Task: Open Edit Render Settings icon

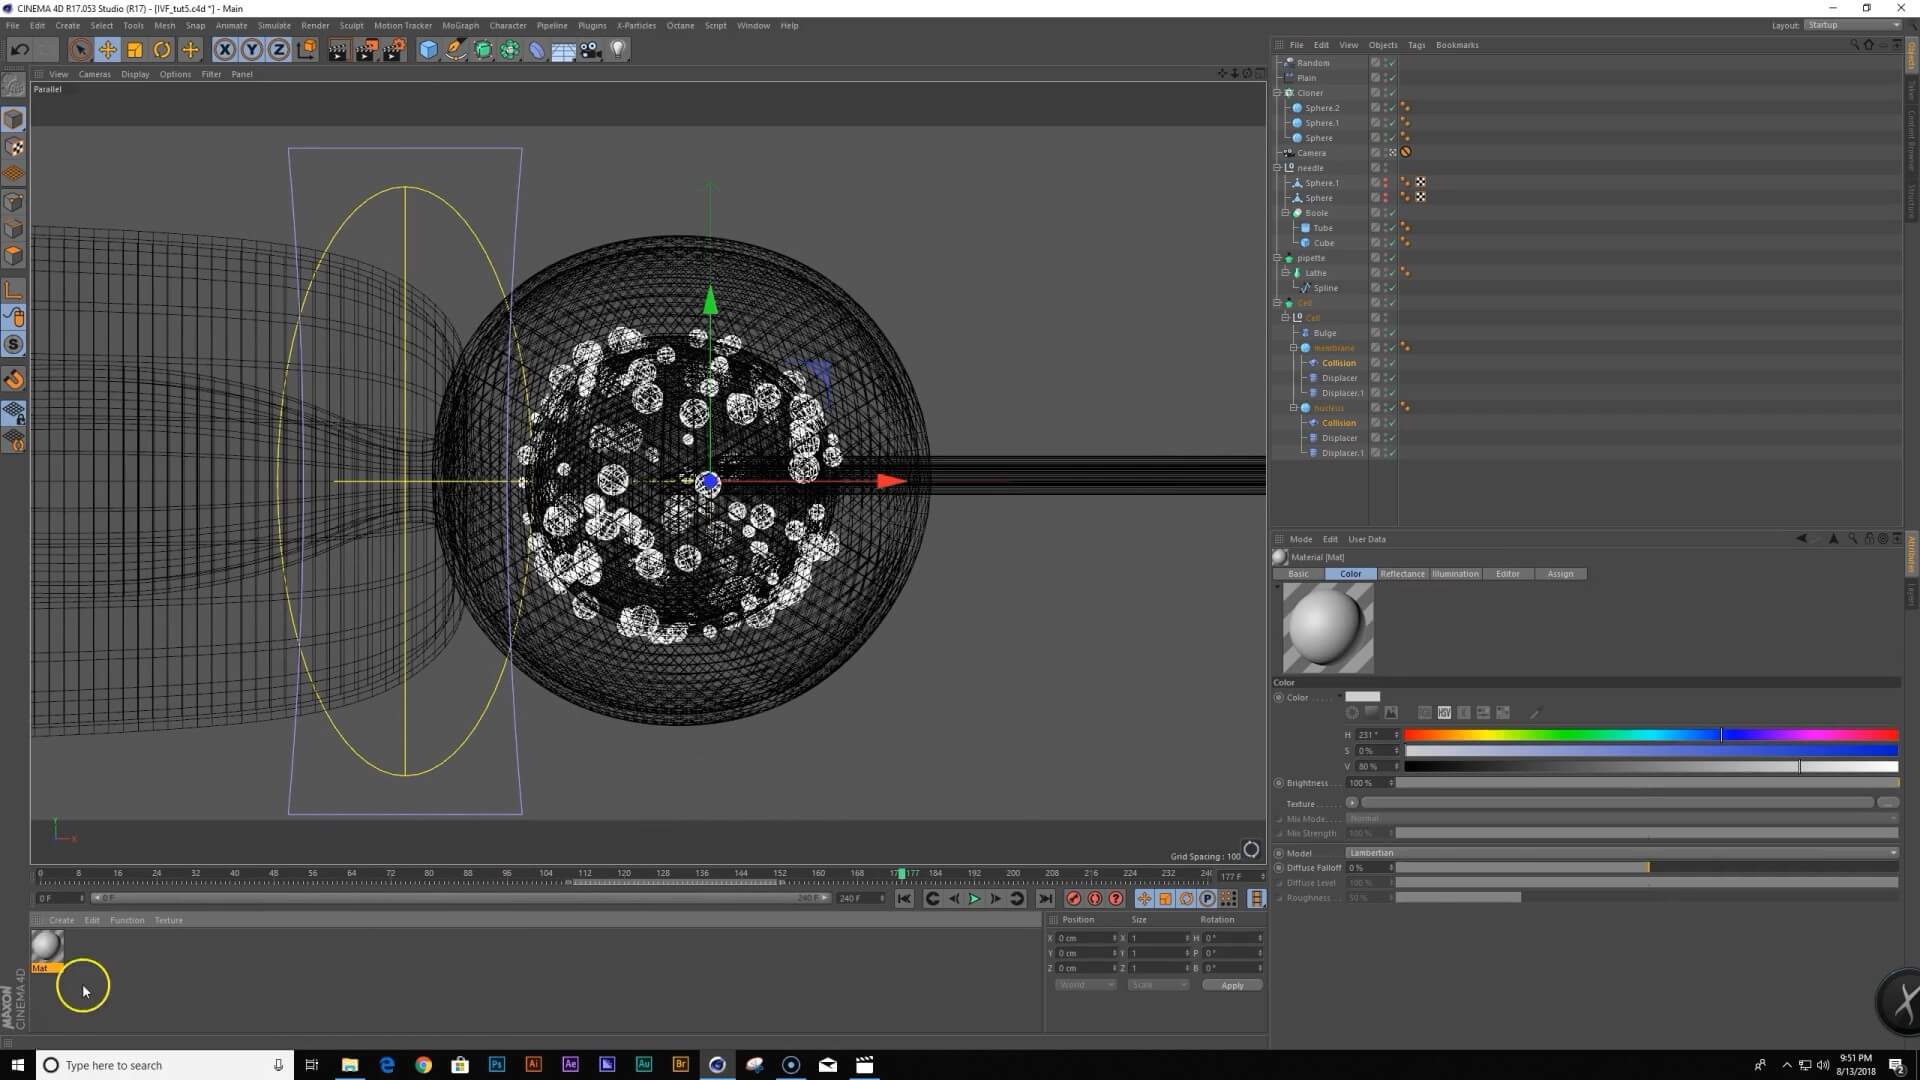Action: (x=394, y=49)
